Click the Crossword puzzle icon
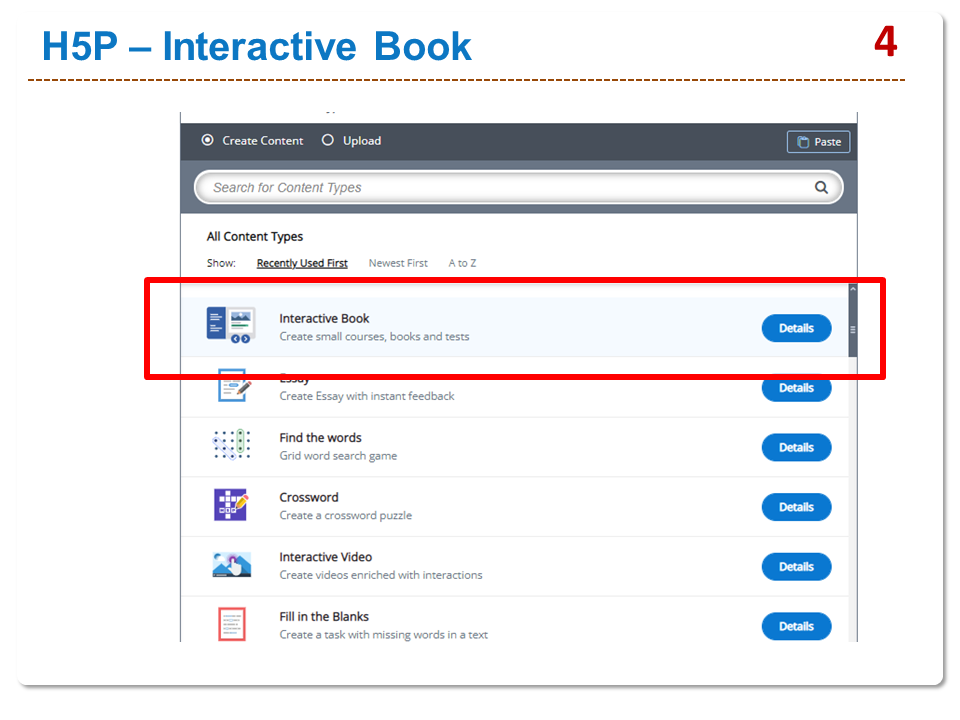 [x=231, y=505]
